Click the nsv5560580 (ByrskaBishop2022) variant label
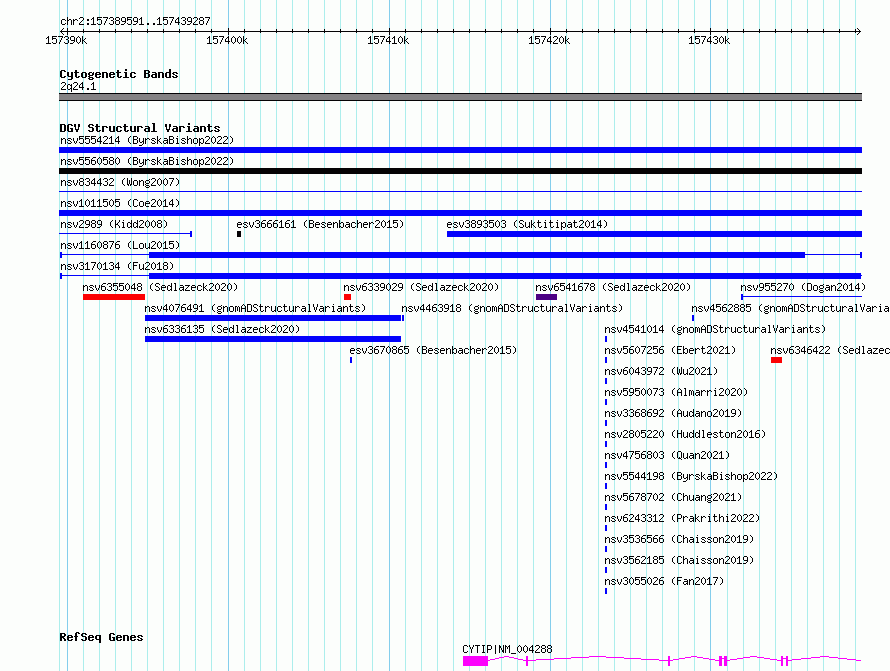 coord(147,161)
